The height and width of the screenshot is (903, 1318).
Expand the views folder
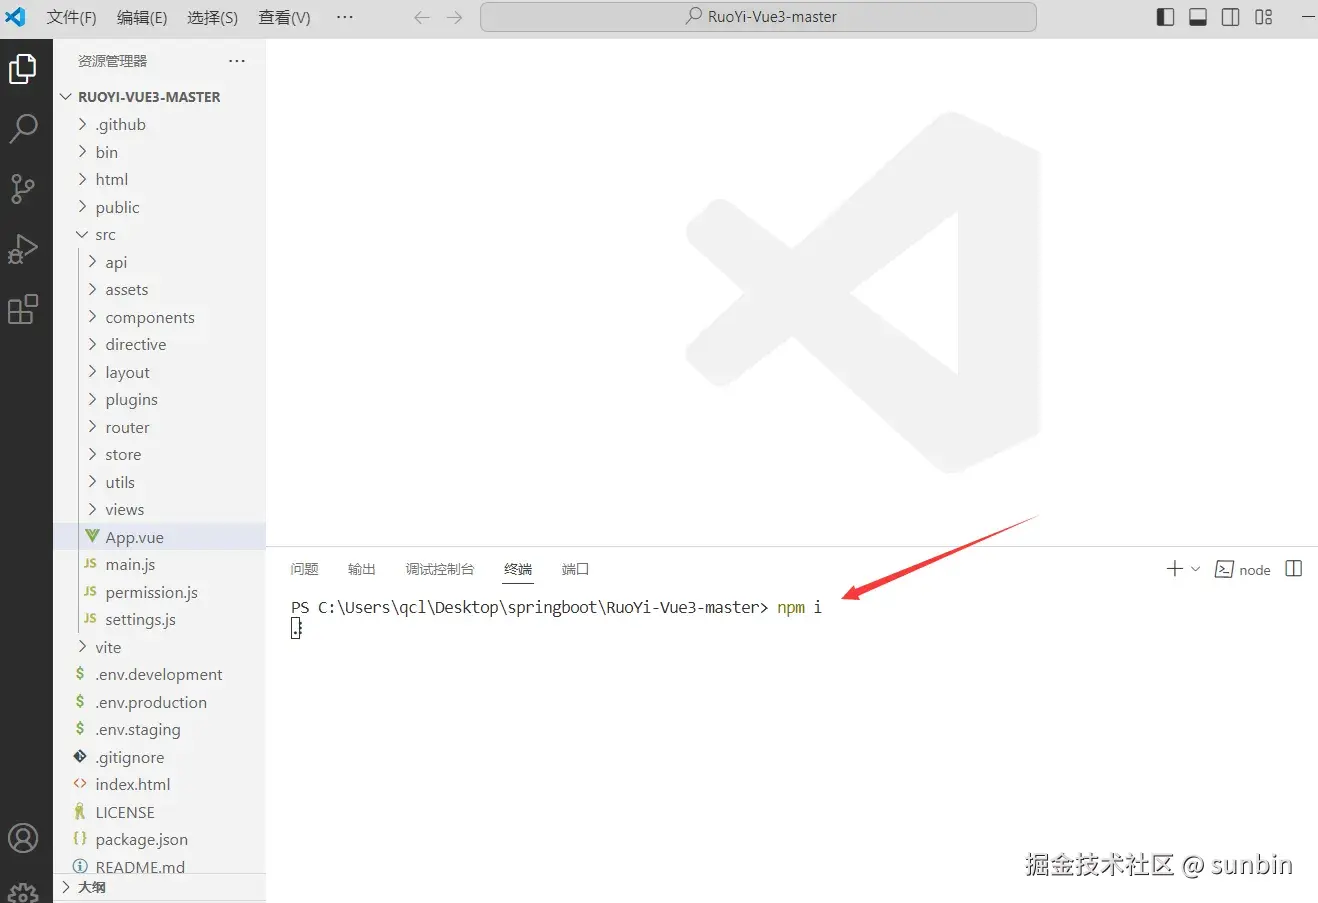(160, 509)
